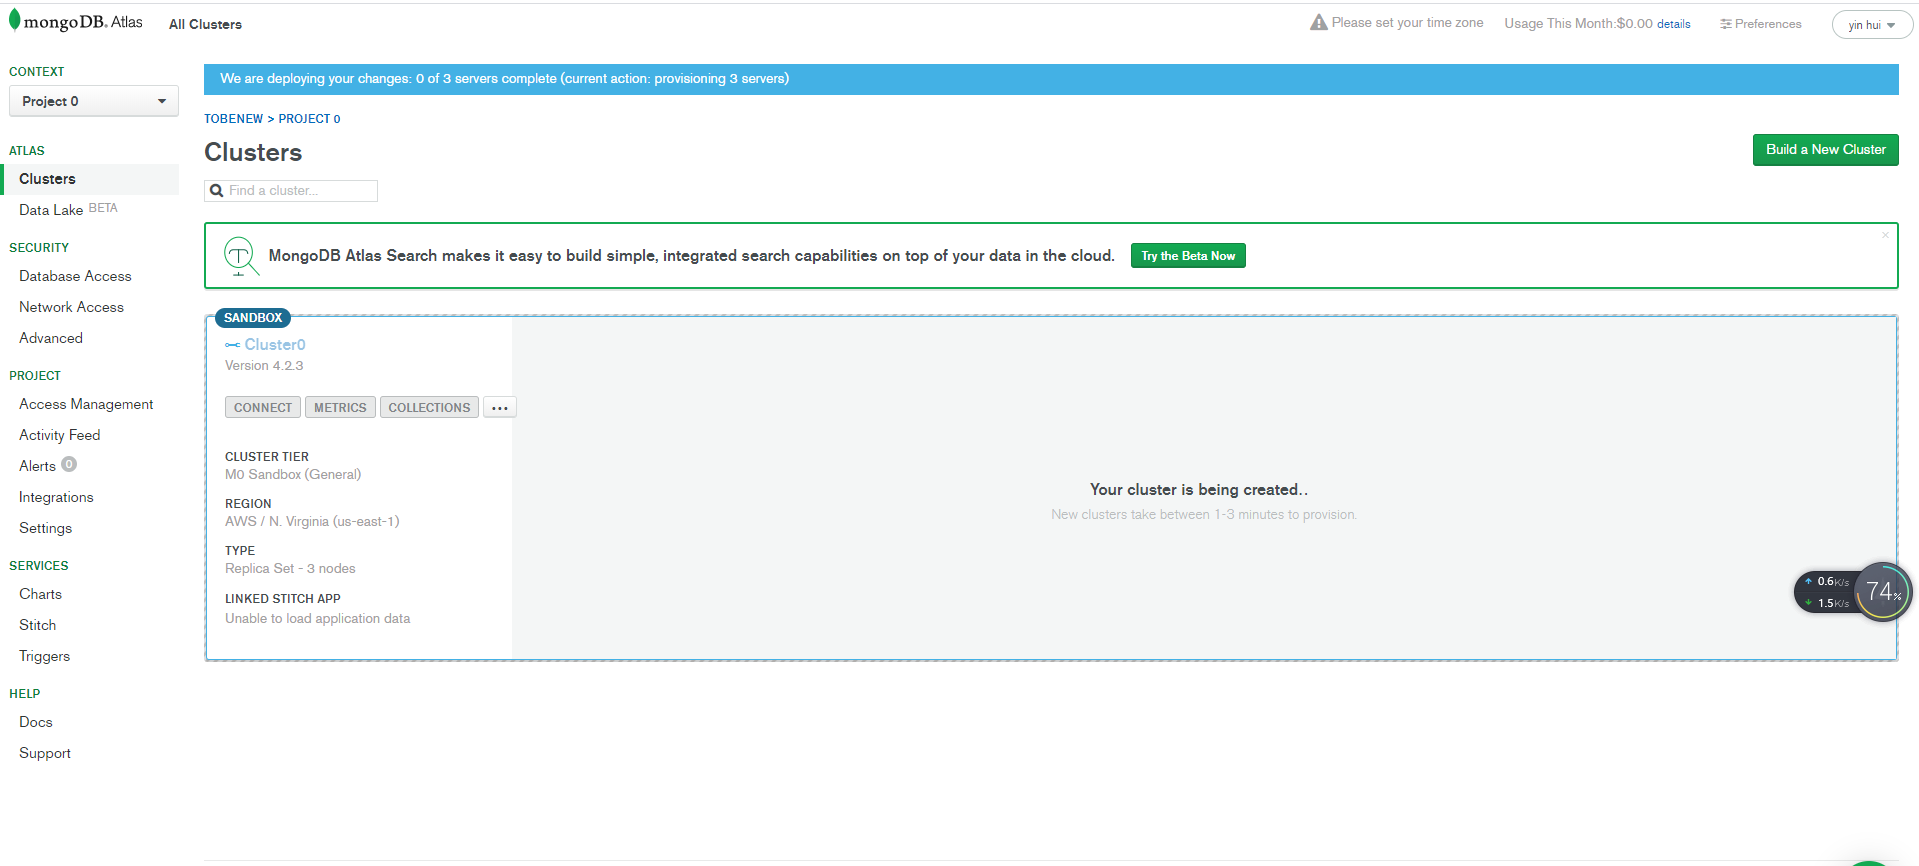Image resolution: width=1919 pixels, height=866 pixels.
Task: Click the Cluster0 node icon beside cluster name
Action: point(232,345)
